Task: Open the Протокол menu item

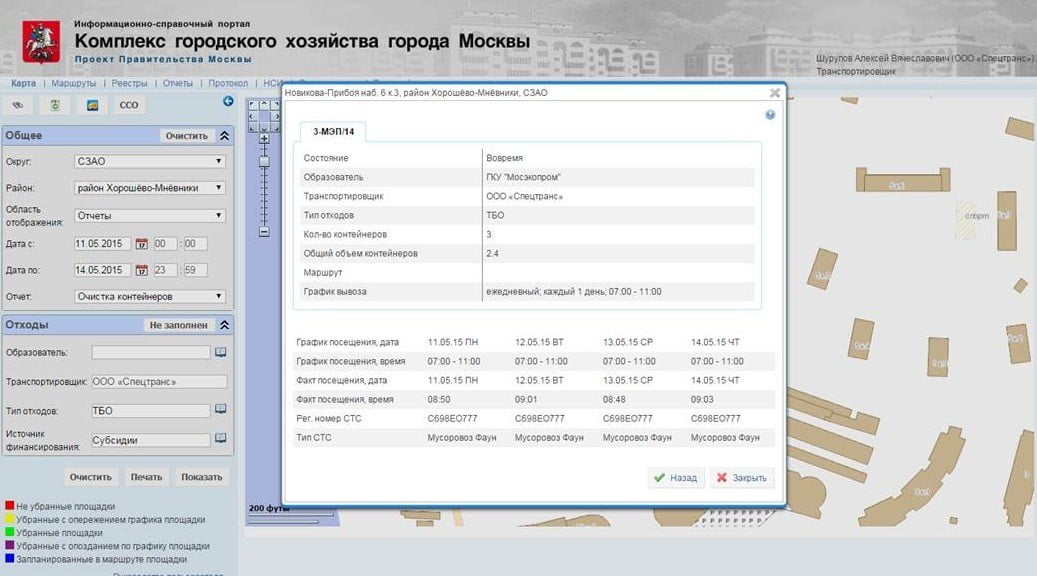Action: coord(228,83)
